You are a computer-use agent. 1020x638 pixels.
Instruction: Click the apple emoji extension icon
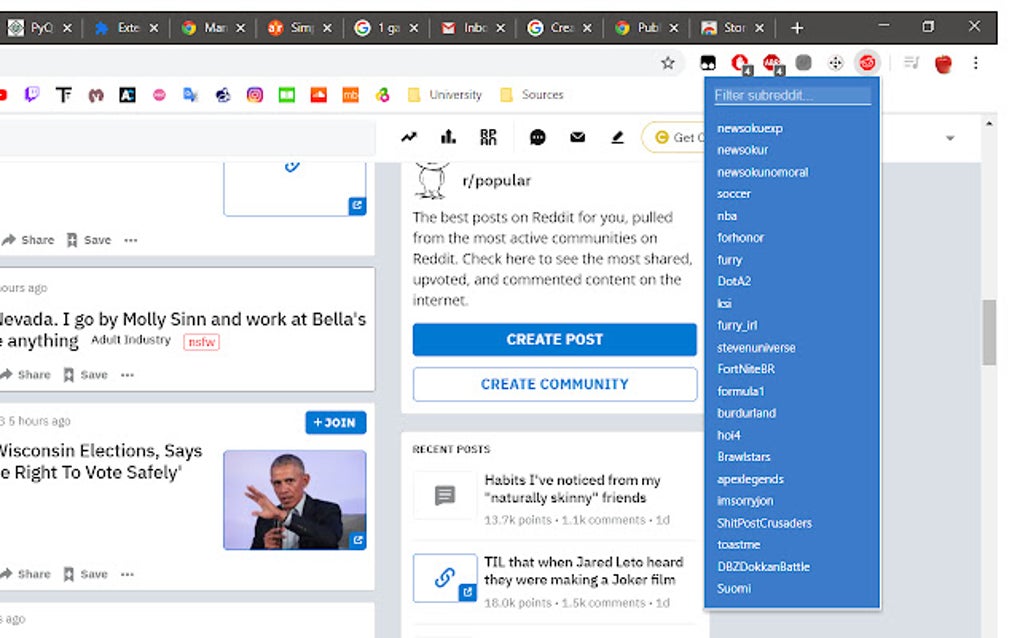coord(941,62)
